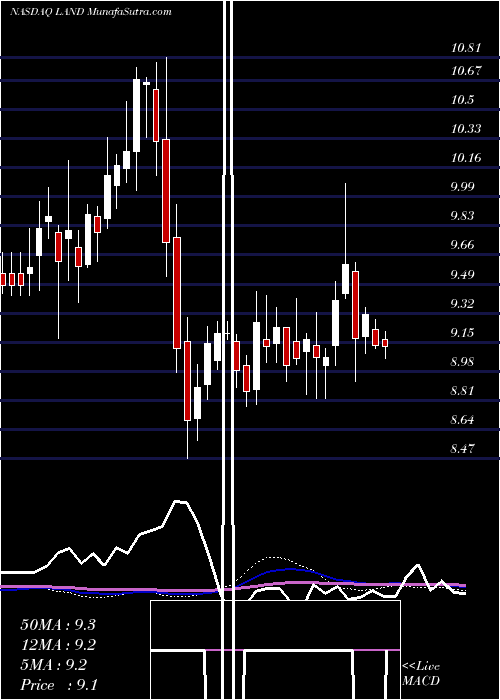Click the tall white candle peaking near 10.67
The image size is (500, 700).
tap(137, 116)
